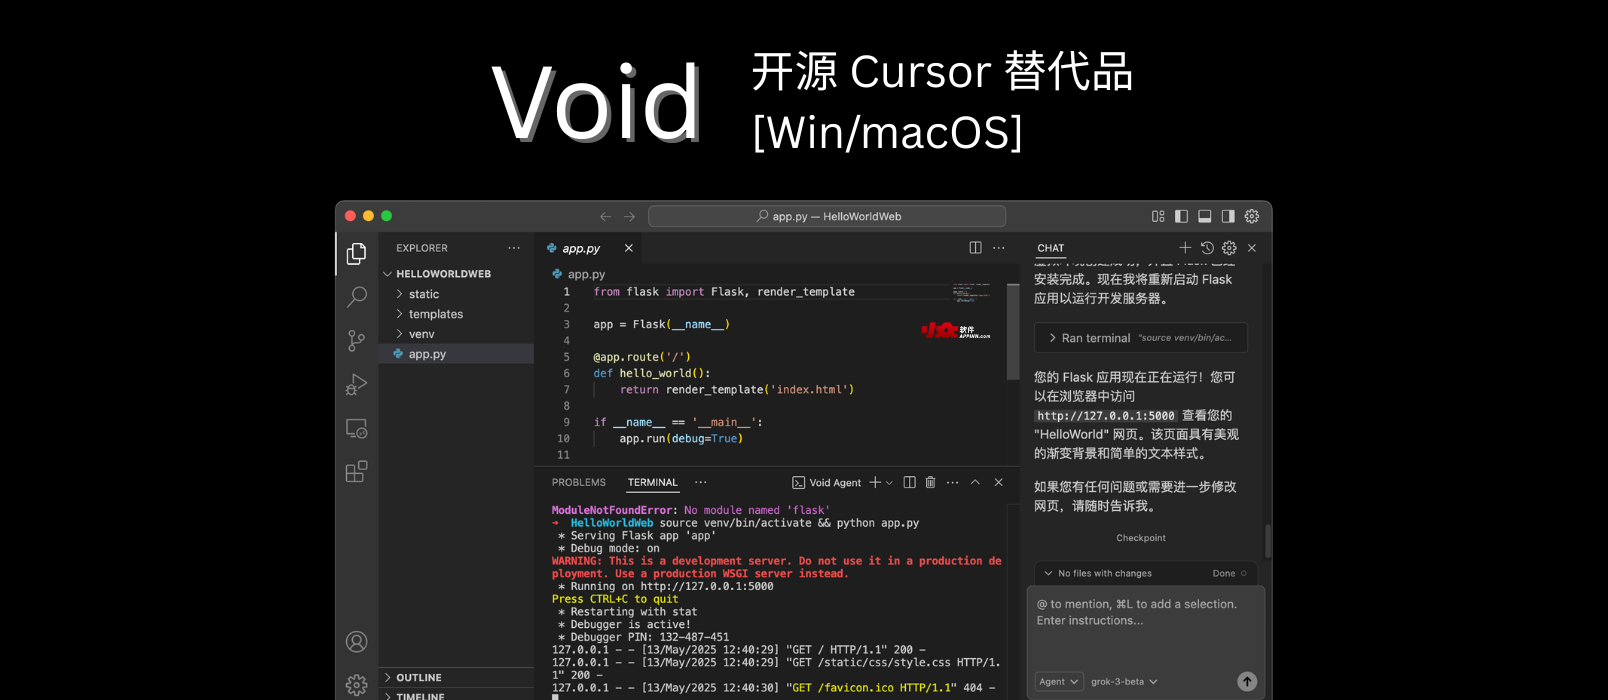Open the Search view in activity bar

click(356, 297)
